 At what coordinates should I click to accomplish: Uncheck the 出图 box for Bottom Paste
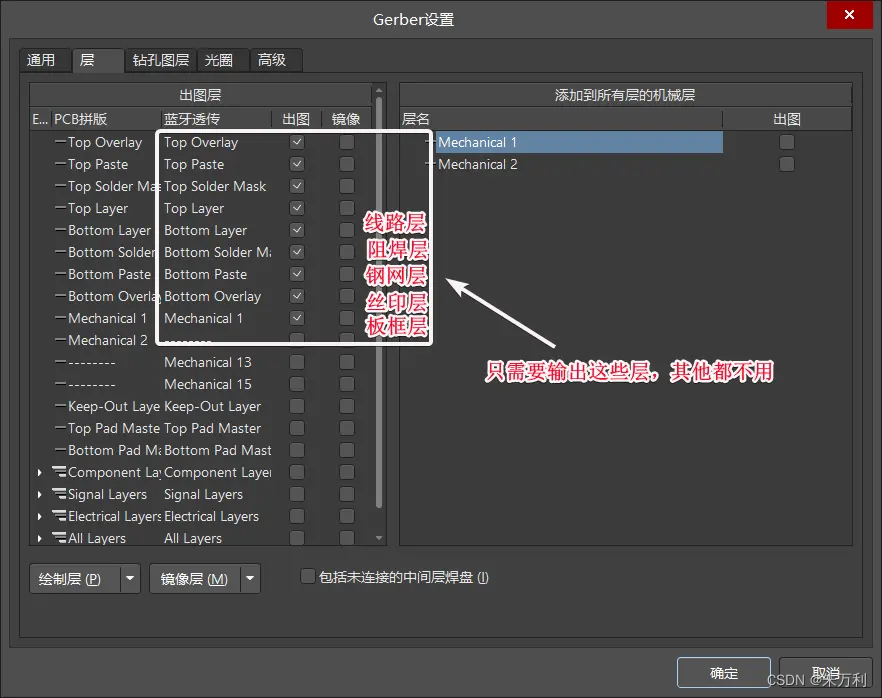click(295, 274)
